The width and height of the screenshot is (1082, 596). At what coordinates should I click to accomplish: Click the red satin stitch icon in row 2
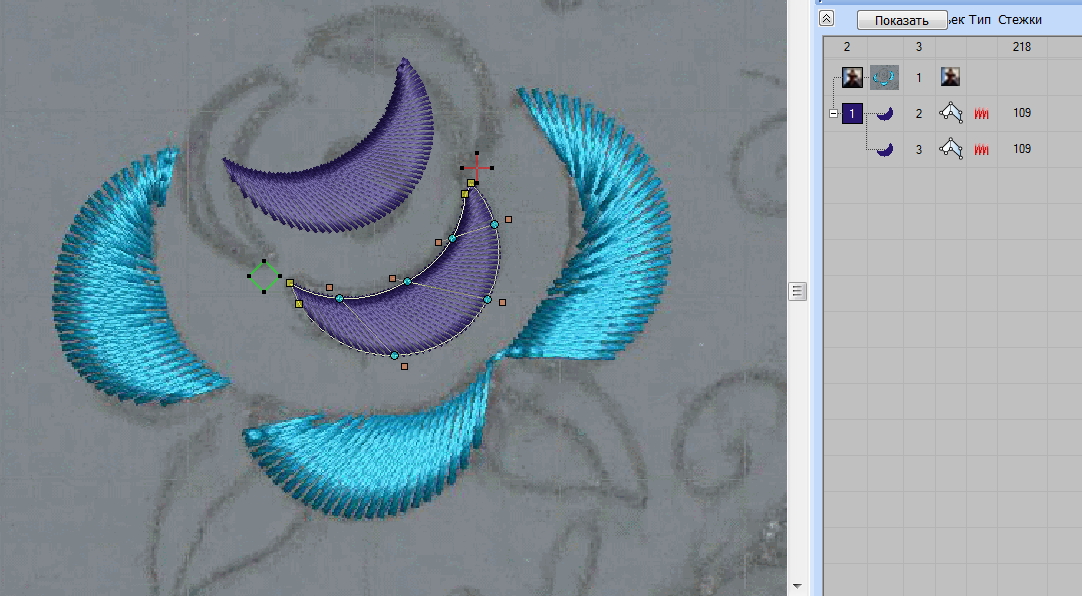[x=981, y=114]
